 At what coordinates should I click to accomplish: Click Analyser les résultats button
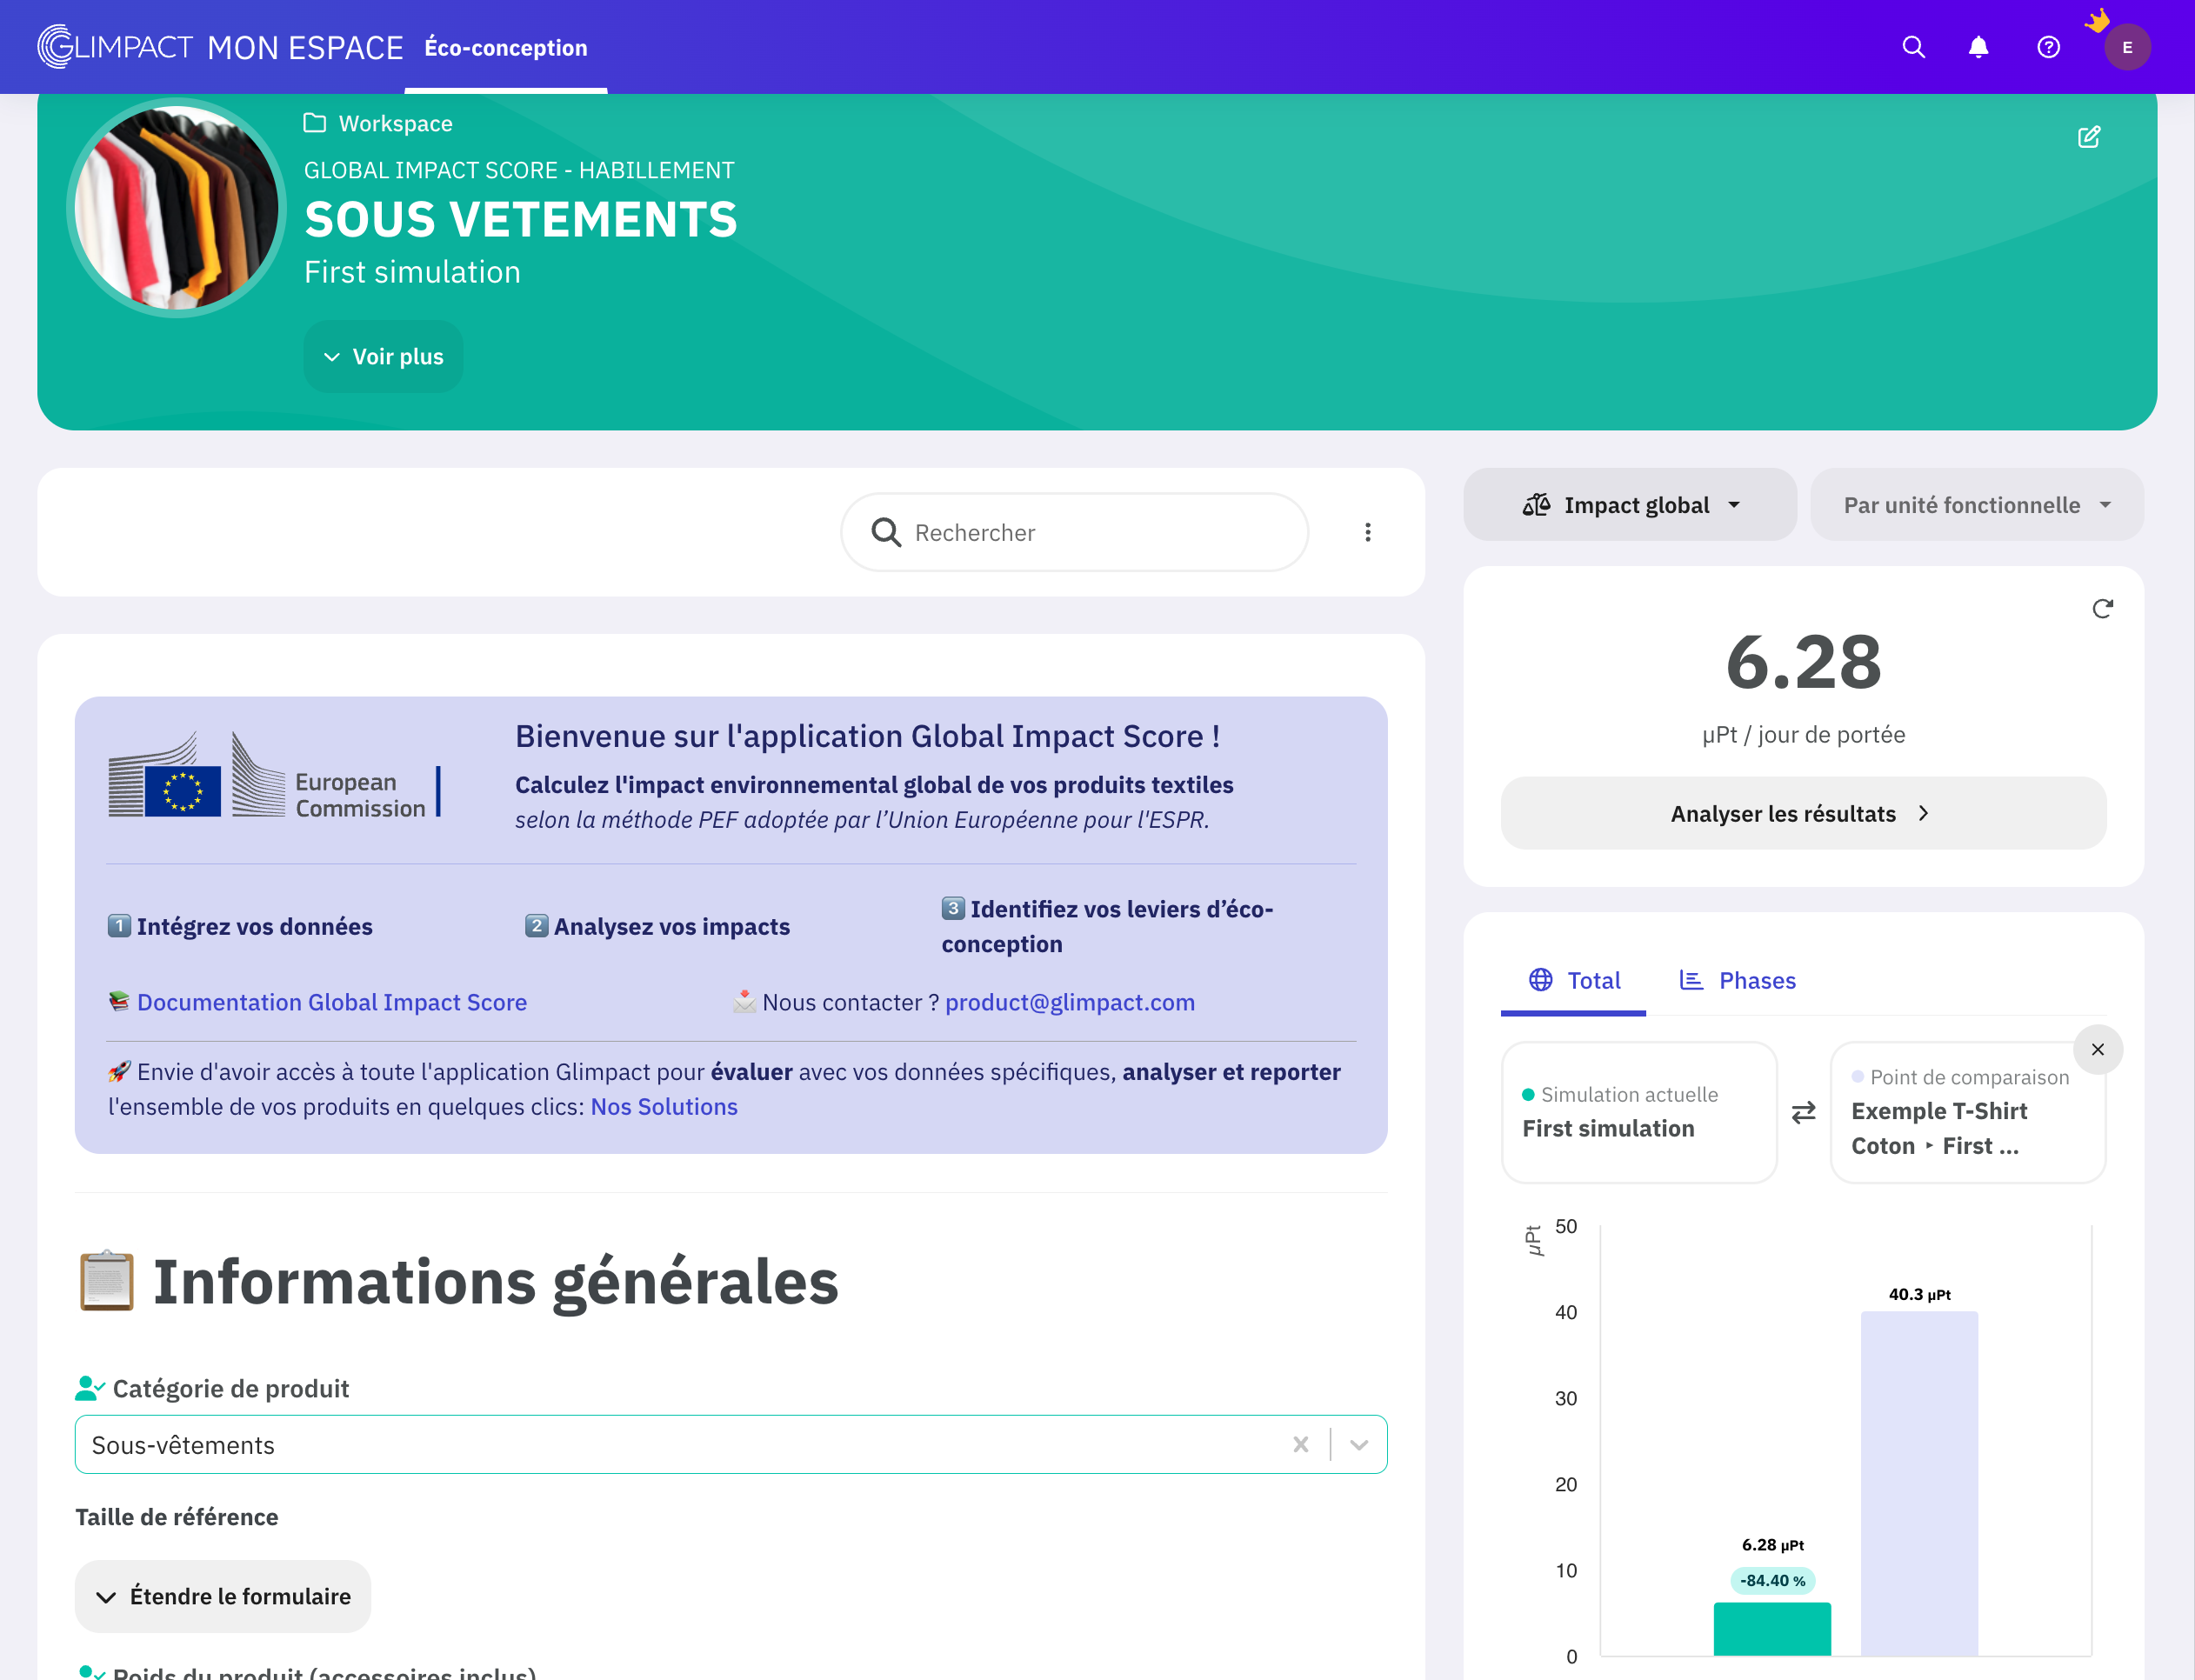[1802, 813]
